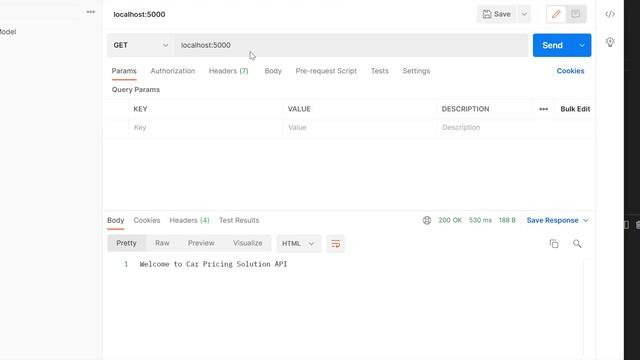This screenshot has height=360, width=640.
Task: Open the request Headers (7) tab
Action: click(x=229, y=71)
